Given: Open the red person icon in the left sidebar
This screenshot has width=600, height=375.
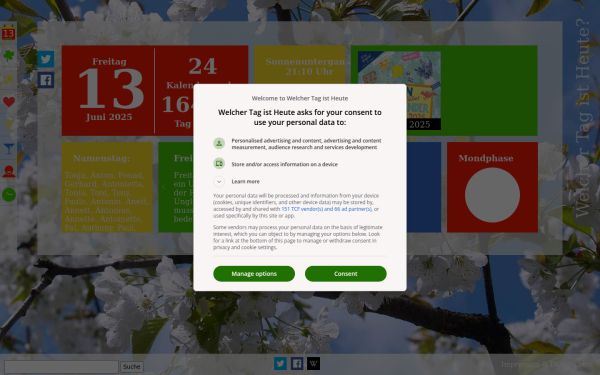Looking at the screenshot, I should [x=9, y=171].
